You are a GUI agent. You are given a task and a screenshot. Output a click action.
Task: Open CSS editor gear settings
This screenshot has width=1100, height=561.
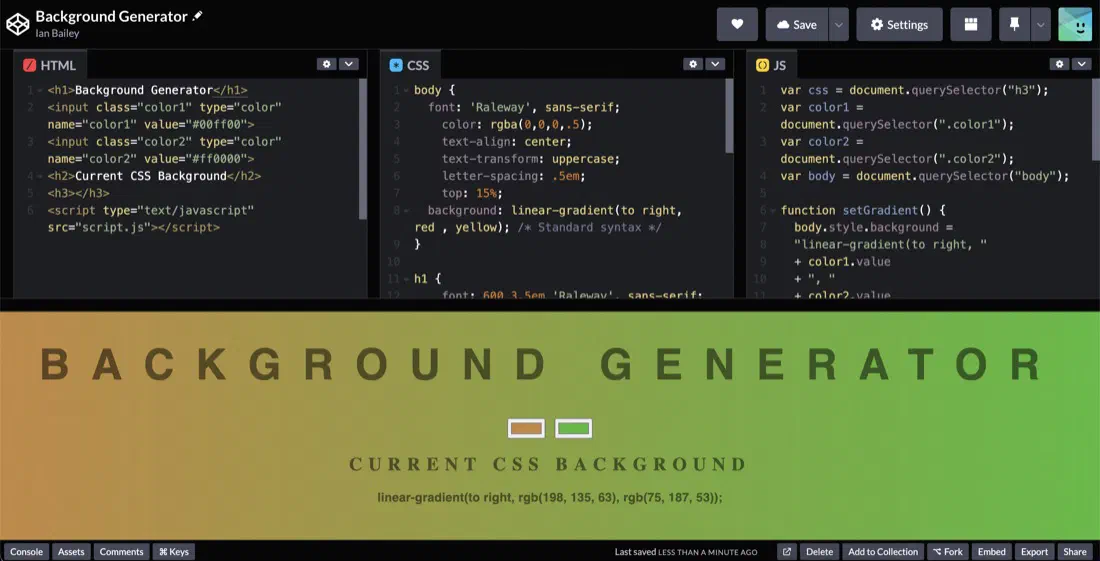693,64
